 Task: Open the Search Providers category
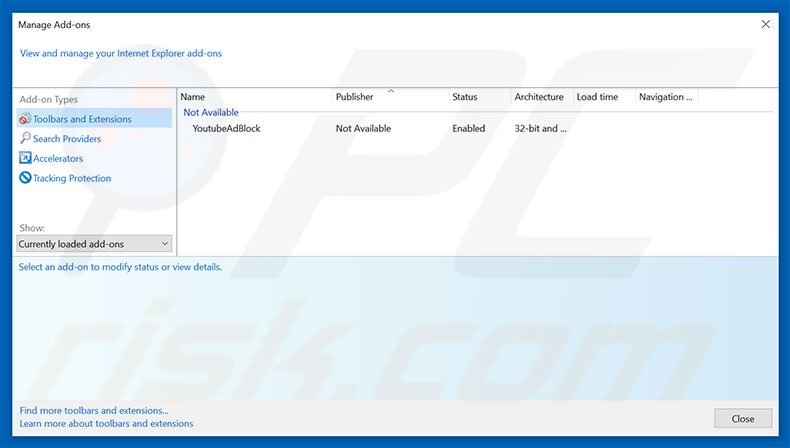coord(67,139)
